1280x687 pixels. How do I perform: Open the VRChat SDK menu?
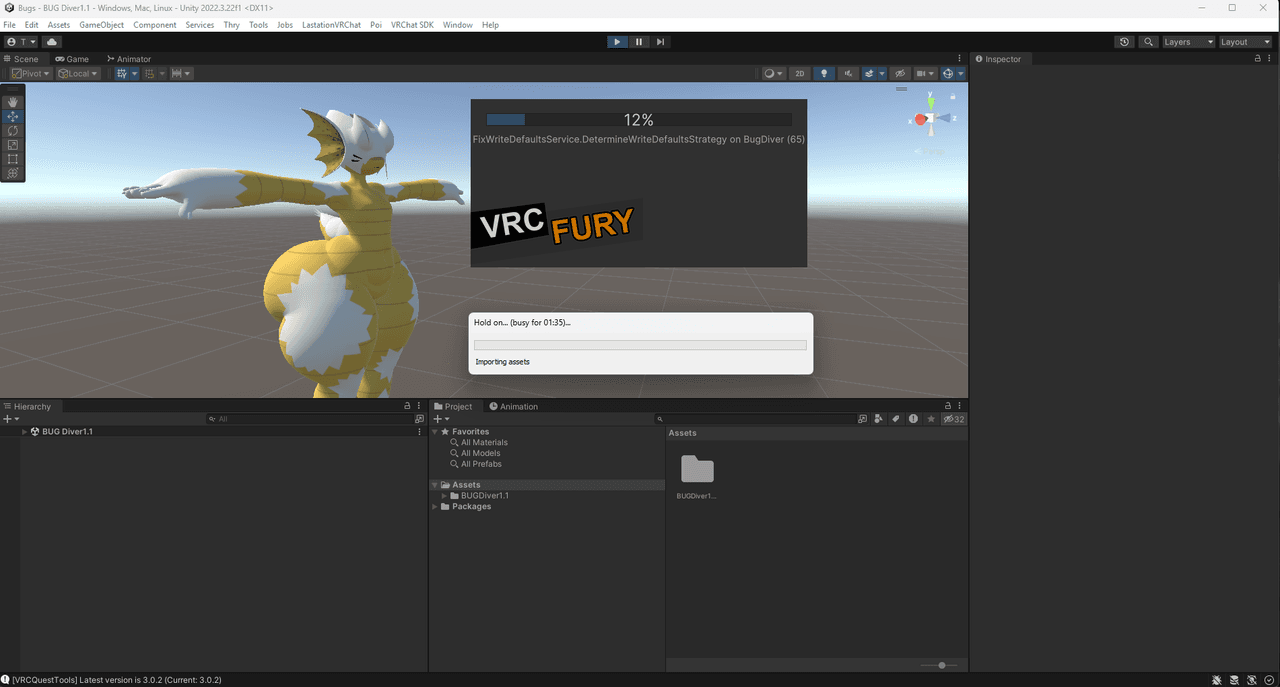click(412, 25)
